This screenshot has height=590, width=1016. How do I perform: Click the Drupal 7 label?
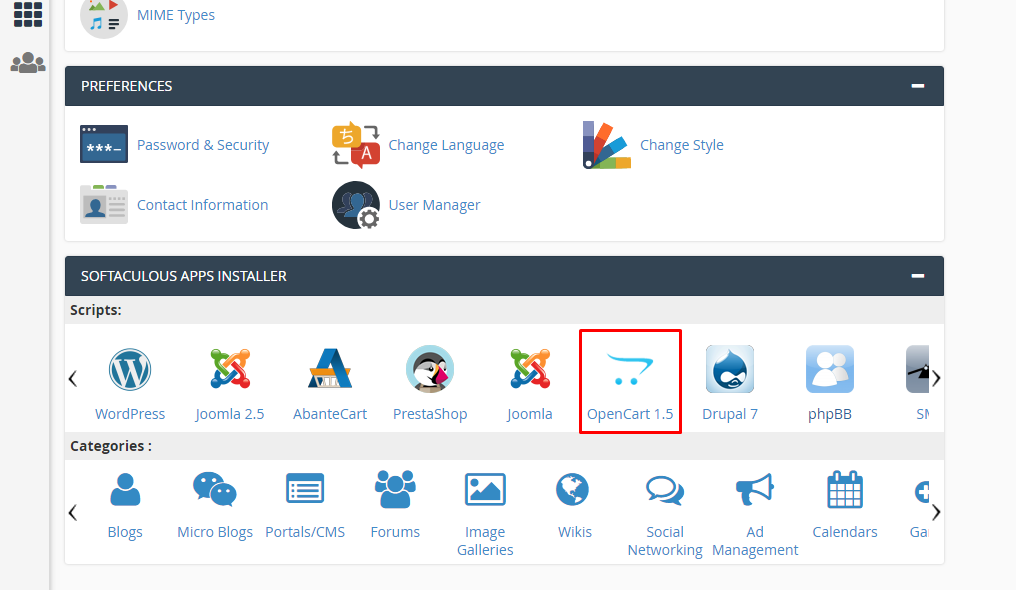pyautogui.click(x=730, y=414)
